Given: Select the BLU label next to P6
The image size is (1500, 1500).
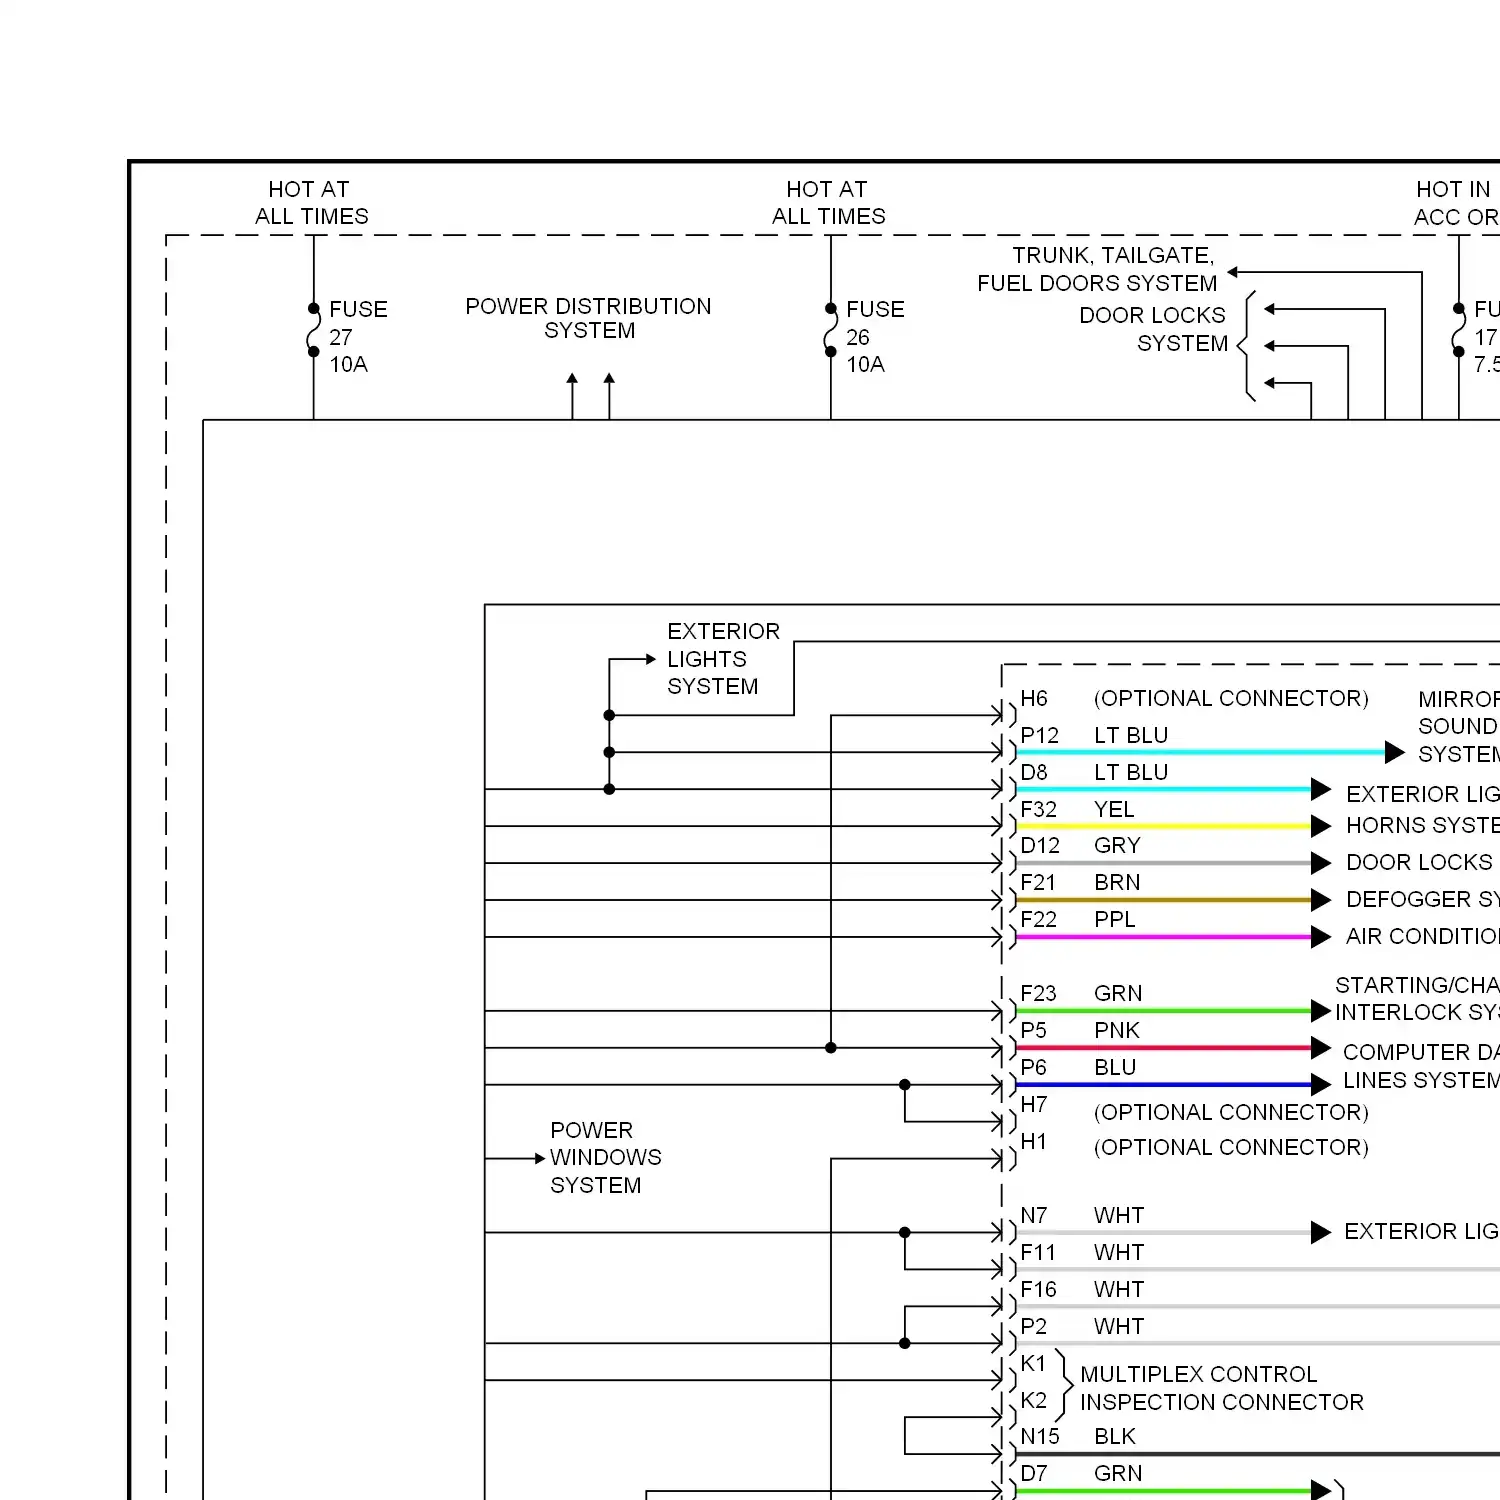Looking at the screenshot, I should (x=1115, y=1067).
